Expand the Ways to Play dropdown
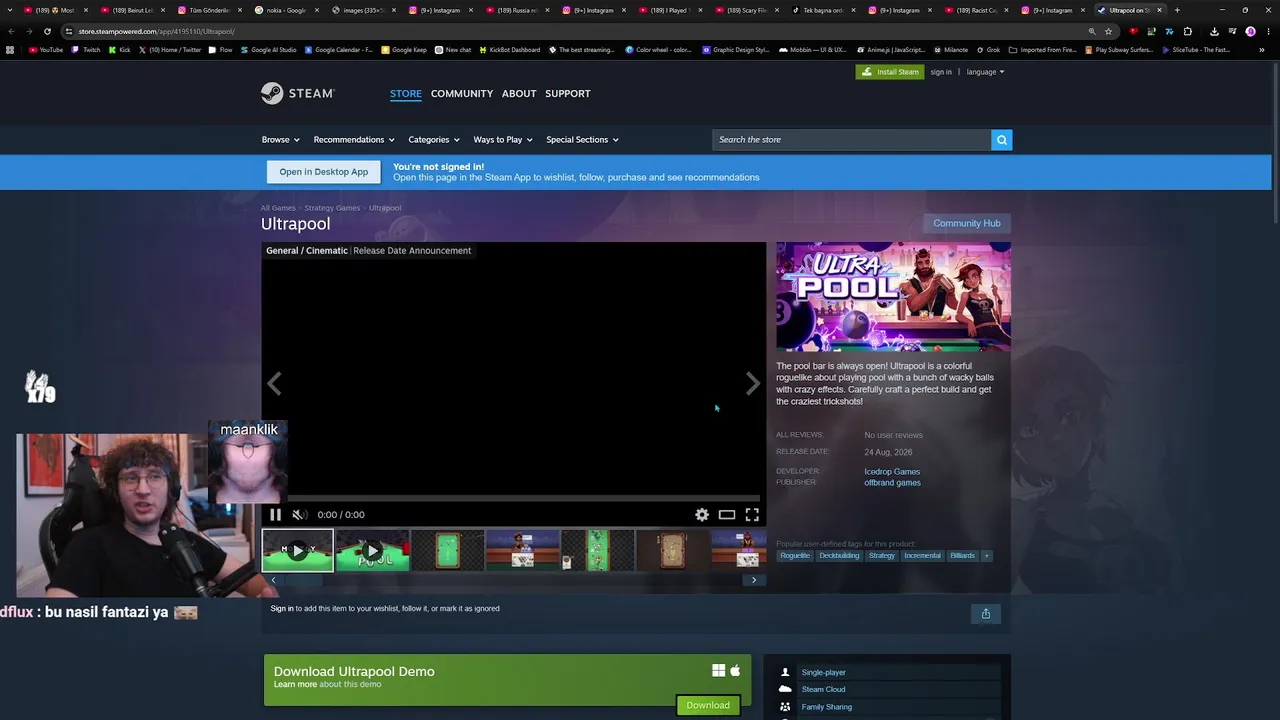The height and width of the screenshot is (720, 1280). click(x=503, y=140)
